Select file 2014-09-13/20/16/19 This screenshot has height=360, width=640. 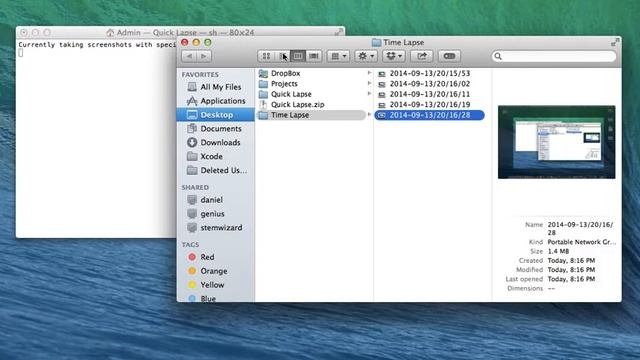[429, 104]
